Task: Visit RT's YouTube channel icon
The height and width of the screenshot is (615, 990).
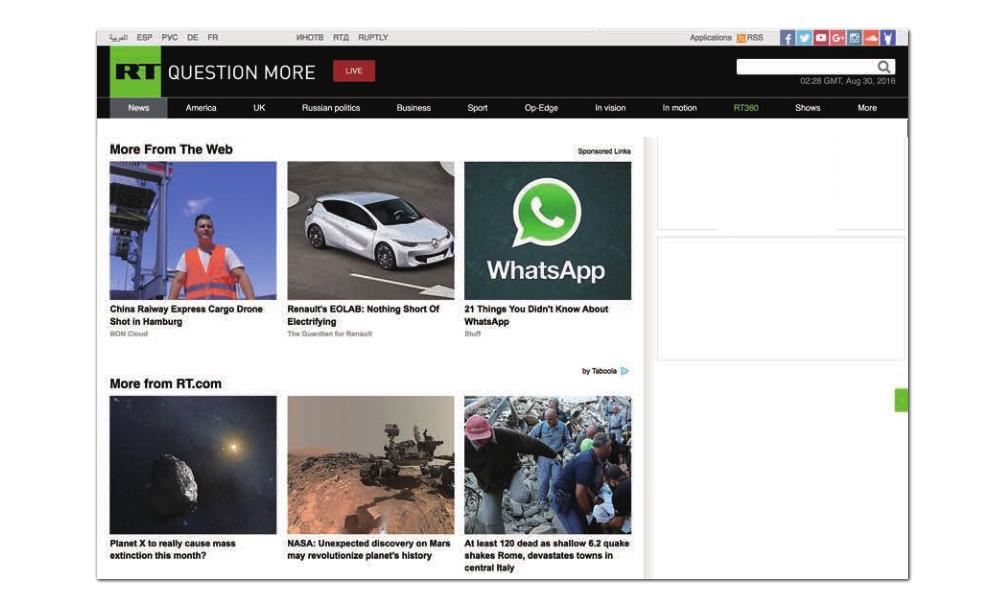Action: [x=821, y=38]
